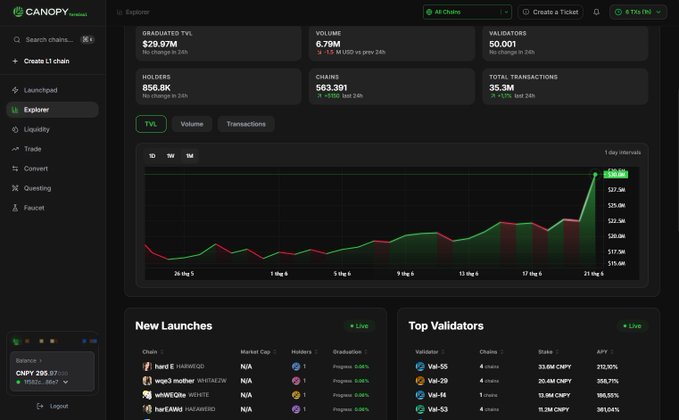Switch to the Volume chart tab

click(192, 124)
